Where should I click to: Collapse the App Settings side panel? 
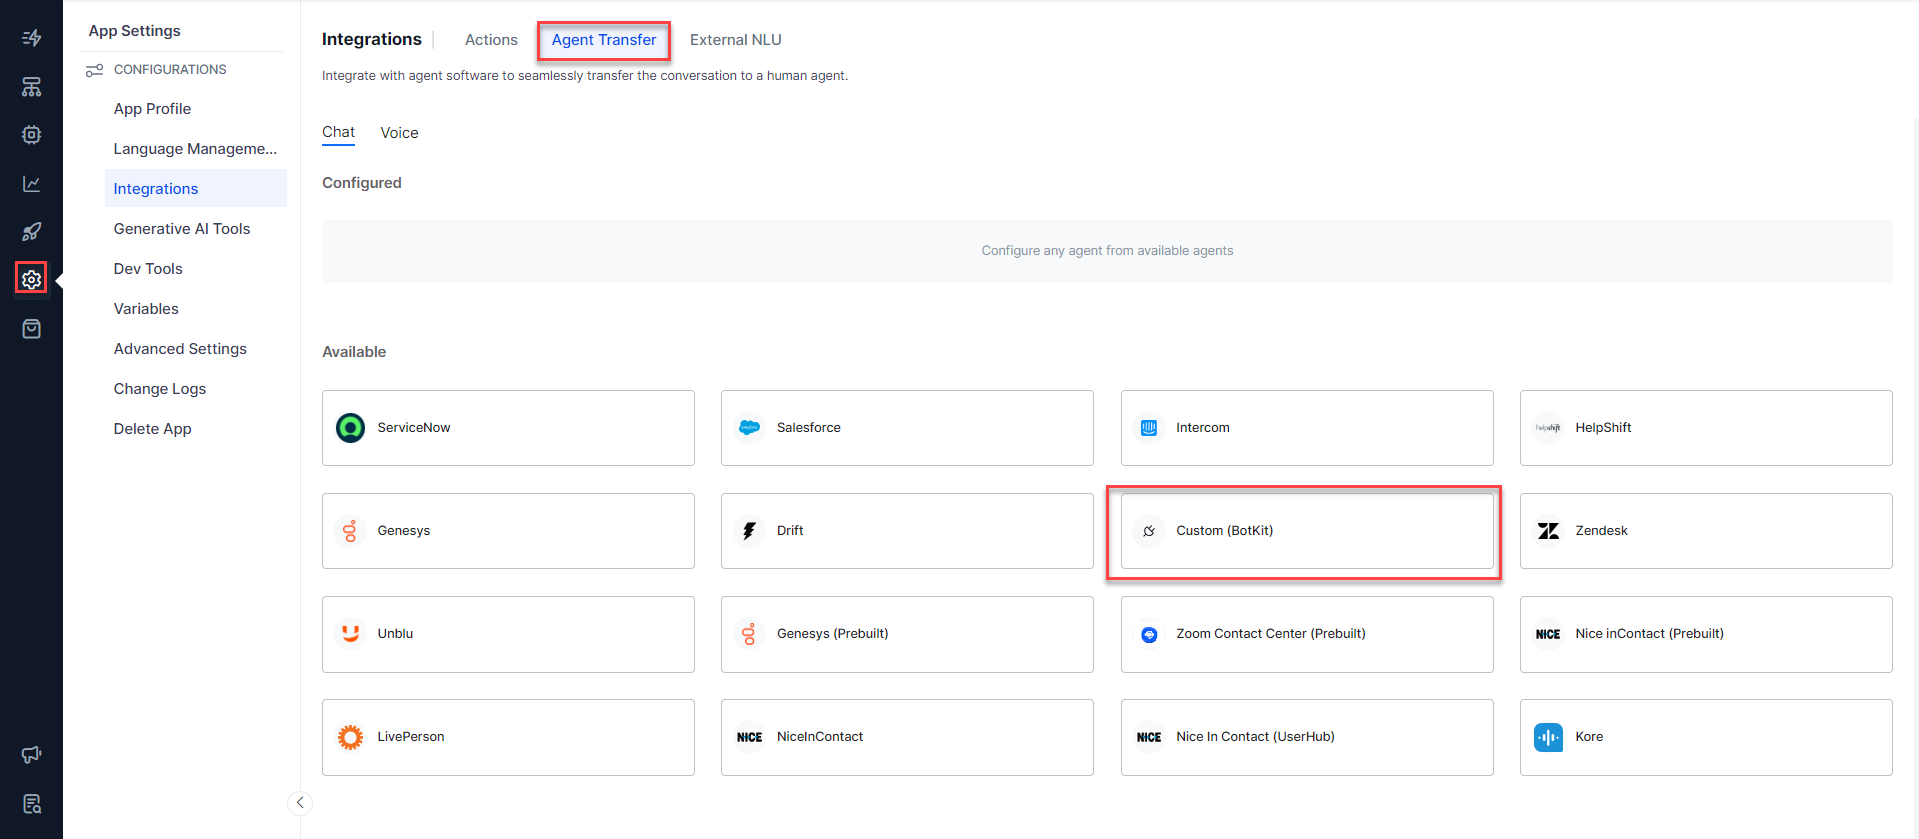(299, 802)
